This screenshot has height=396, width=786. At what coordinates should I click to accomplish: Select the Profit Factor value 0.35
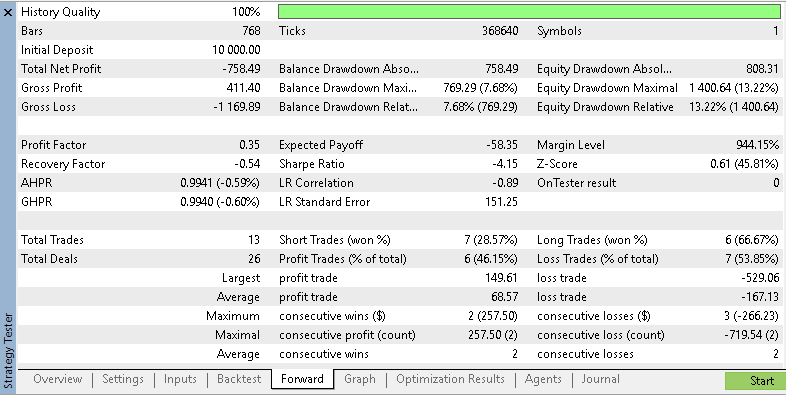tap(249, 145)
